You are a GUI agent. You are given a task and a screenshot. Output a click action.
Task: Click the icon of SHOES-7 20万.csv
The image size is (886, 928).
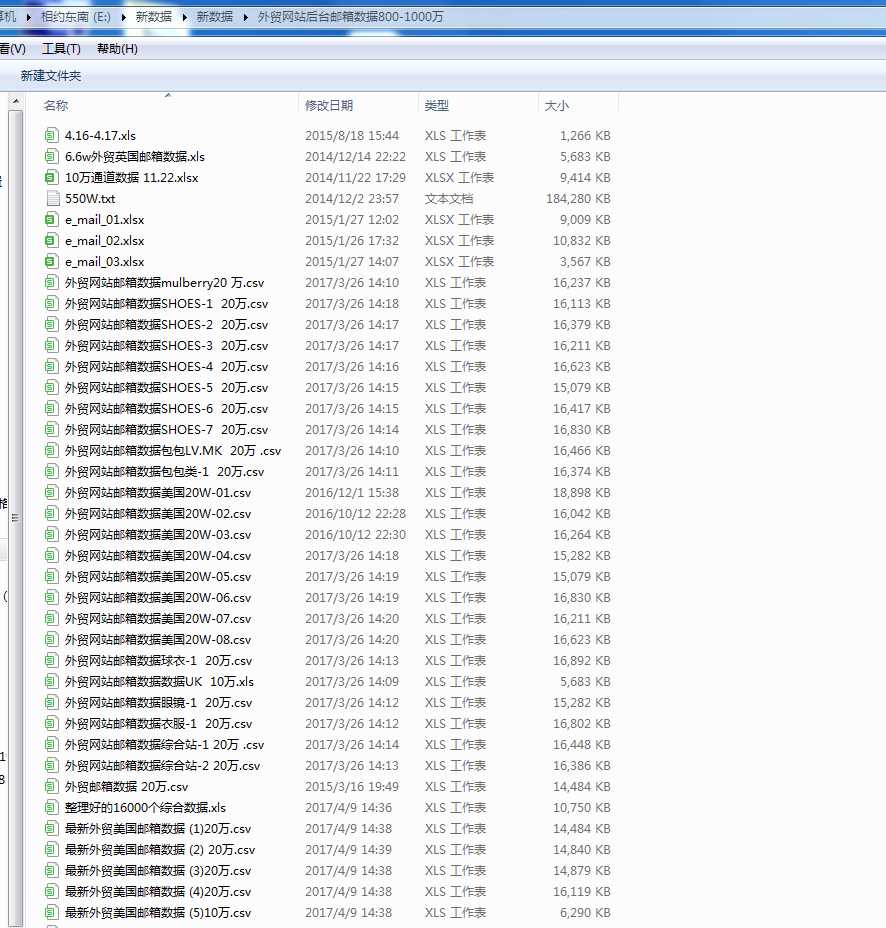click(x=51, y=430)
